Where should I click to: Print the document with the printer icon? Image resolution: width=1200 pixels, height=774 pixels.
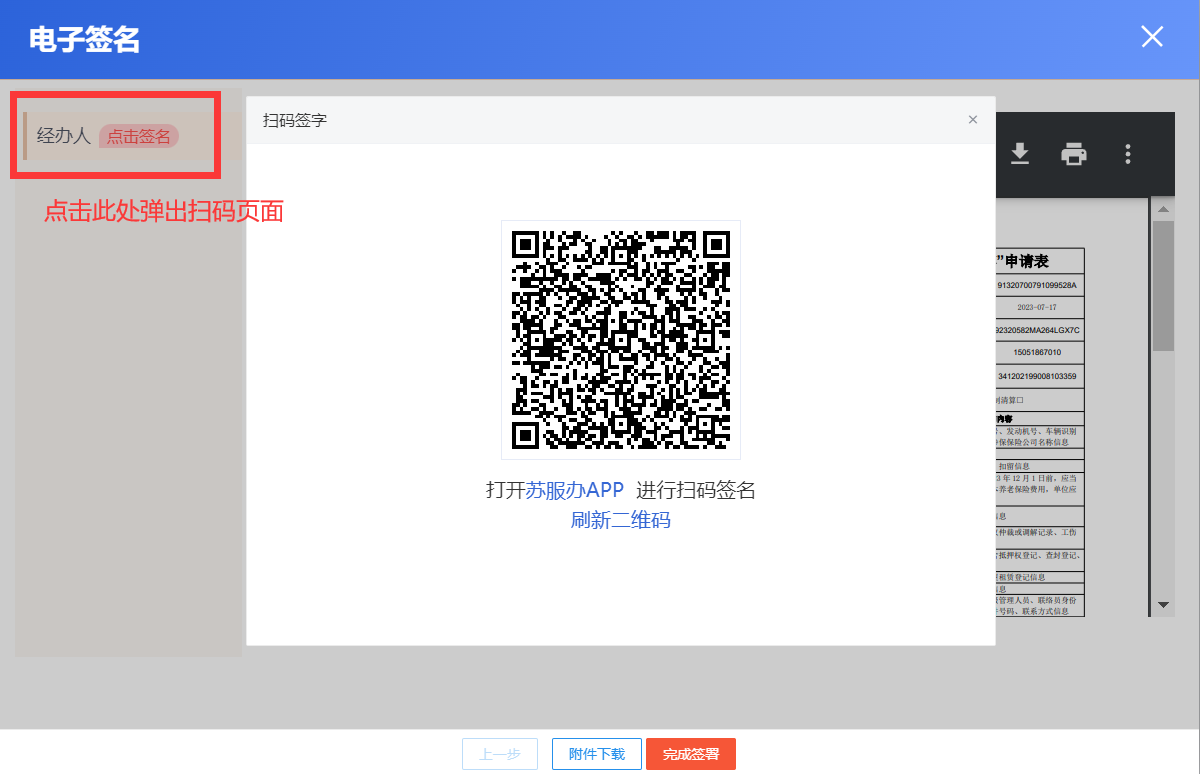(1074, 154)
